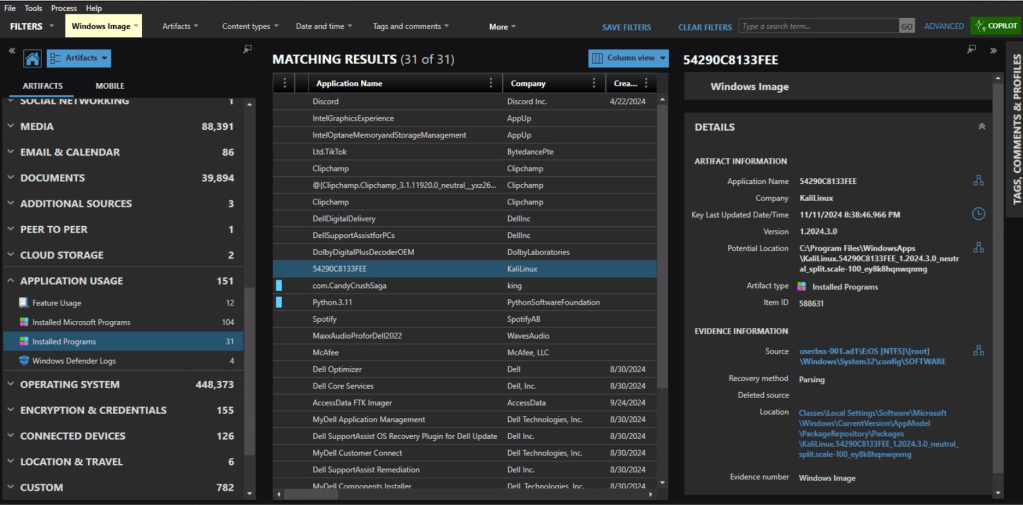Click the Clear Filters button
Screen dimensions: 1023x505
coord(704,27)
